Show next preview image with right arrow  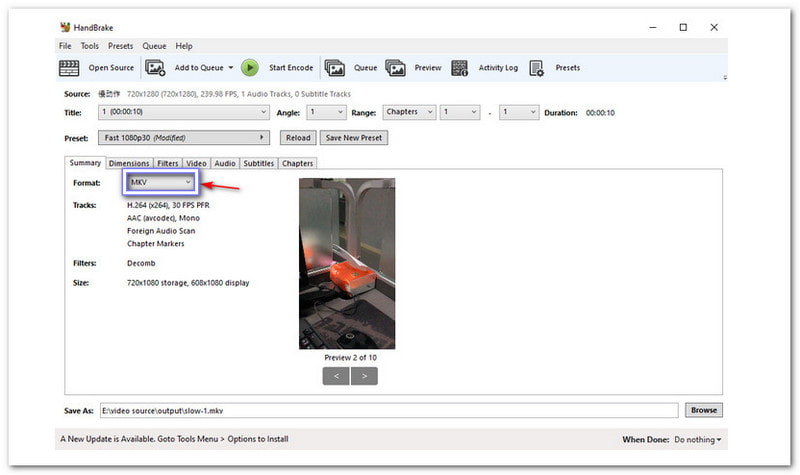click(365, 376)
